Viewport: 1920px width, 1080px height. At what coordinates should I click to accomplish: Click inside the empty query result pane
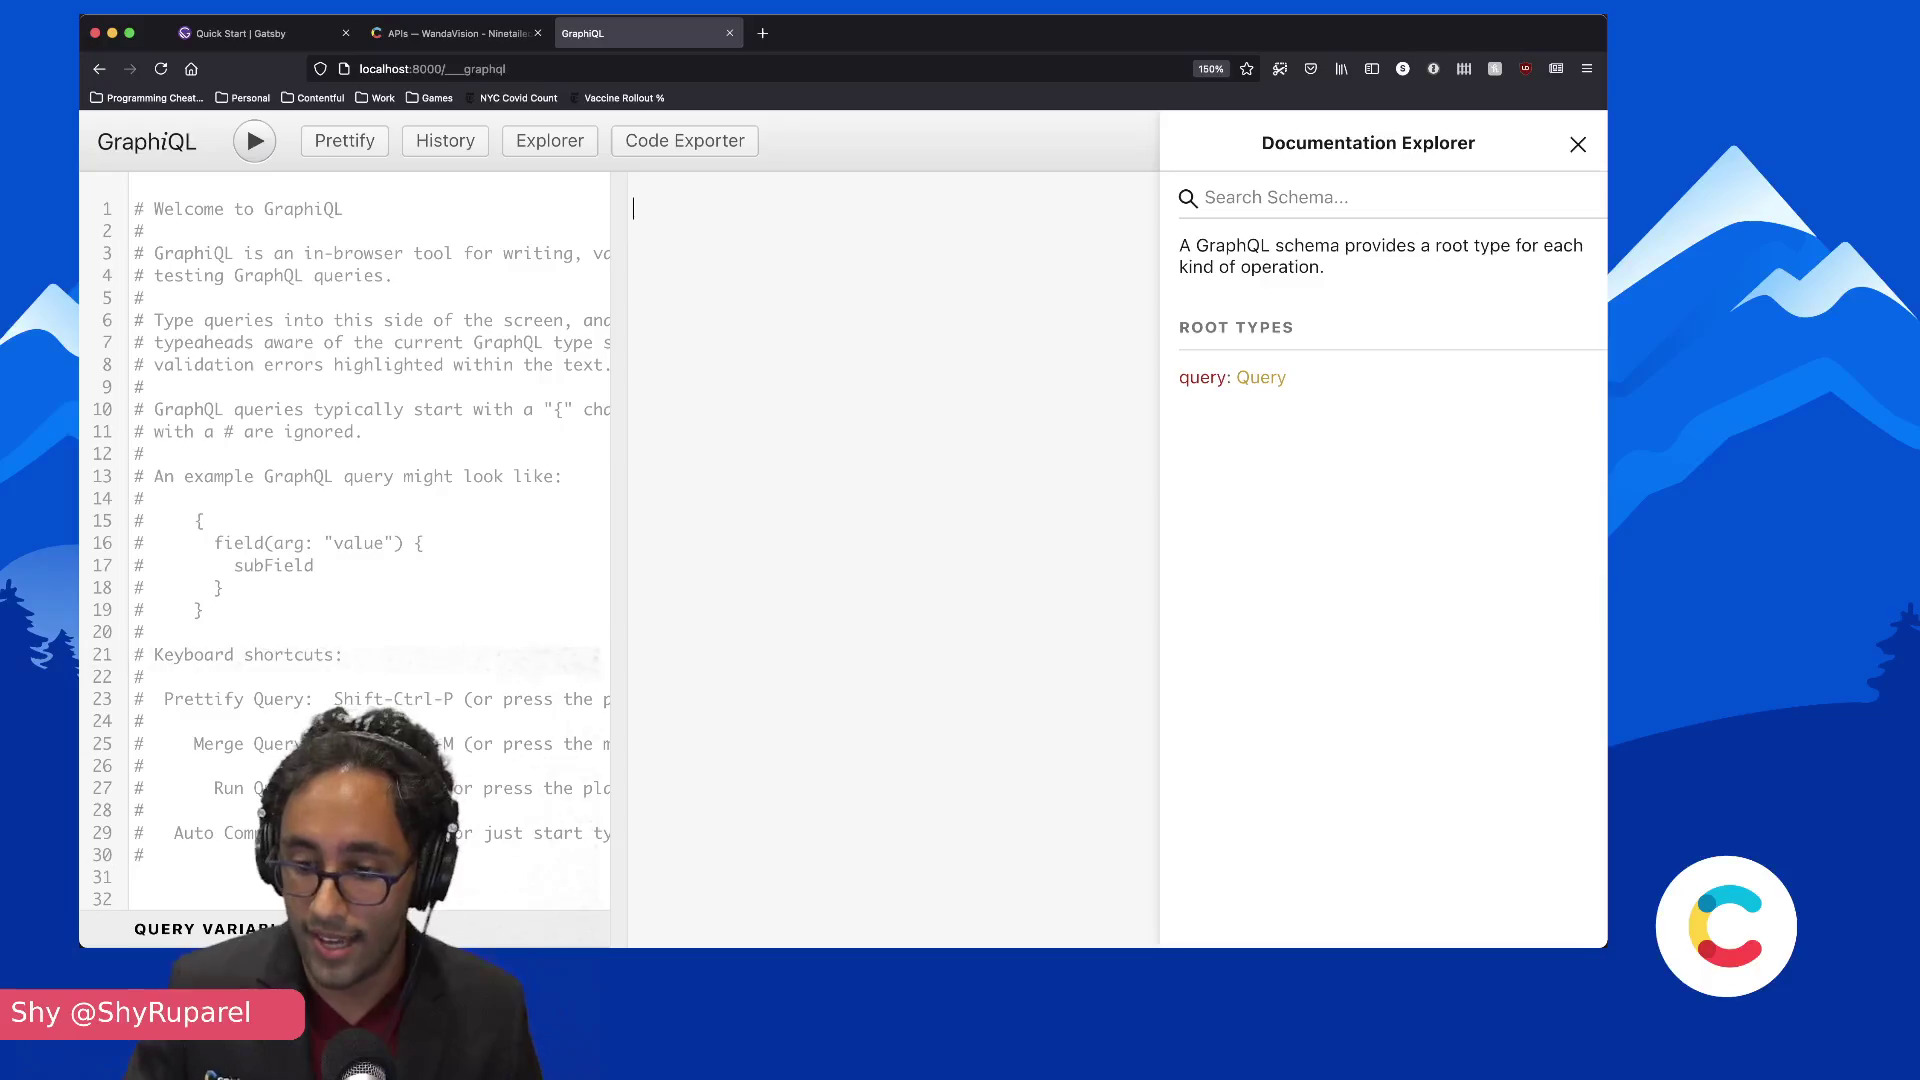coord(893,560)
